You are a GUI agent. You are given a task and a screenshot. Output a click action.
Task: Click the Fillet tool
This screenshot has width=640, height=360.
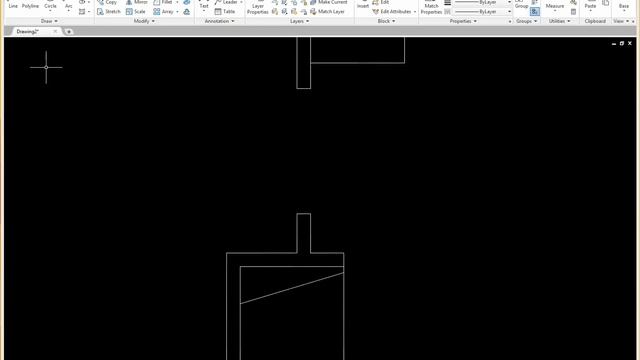point(163,2)
